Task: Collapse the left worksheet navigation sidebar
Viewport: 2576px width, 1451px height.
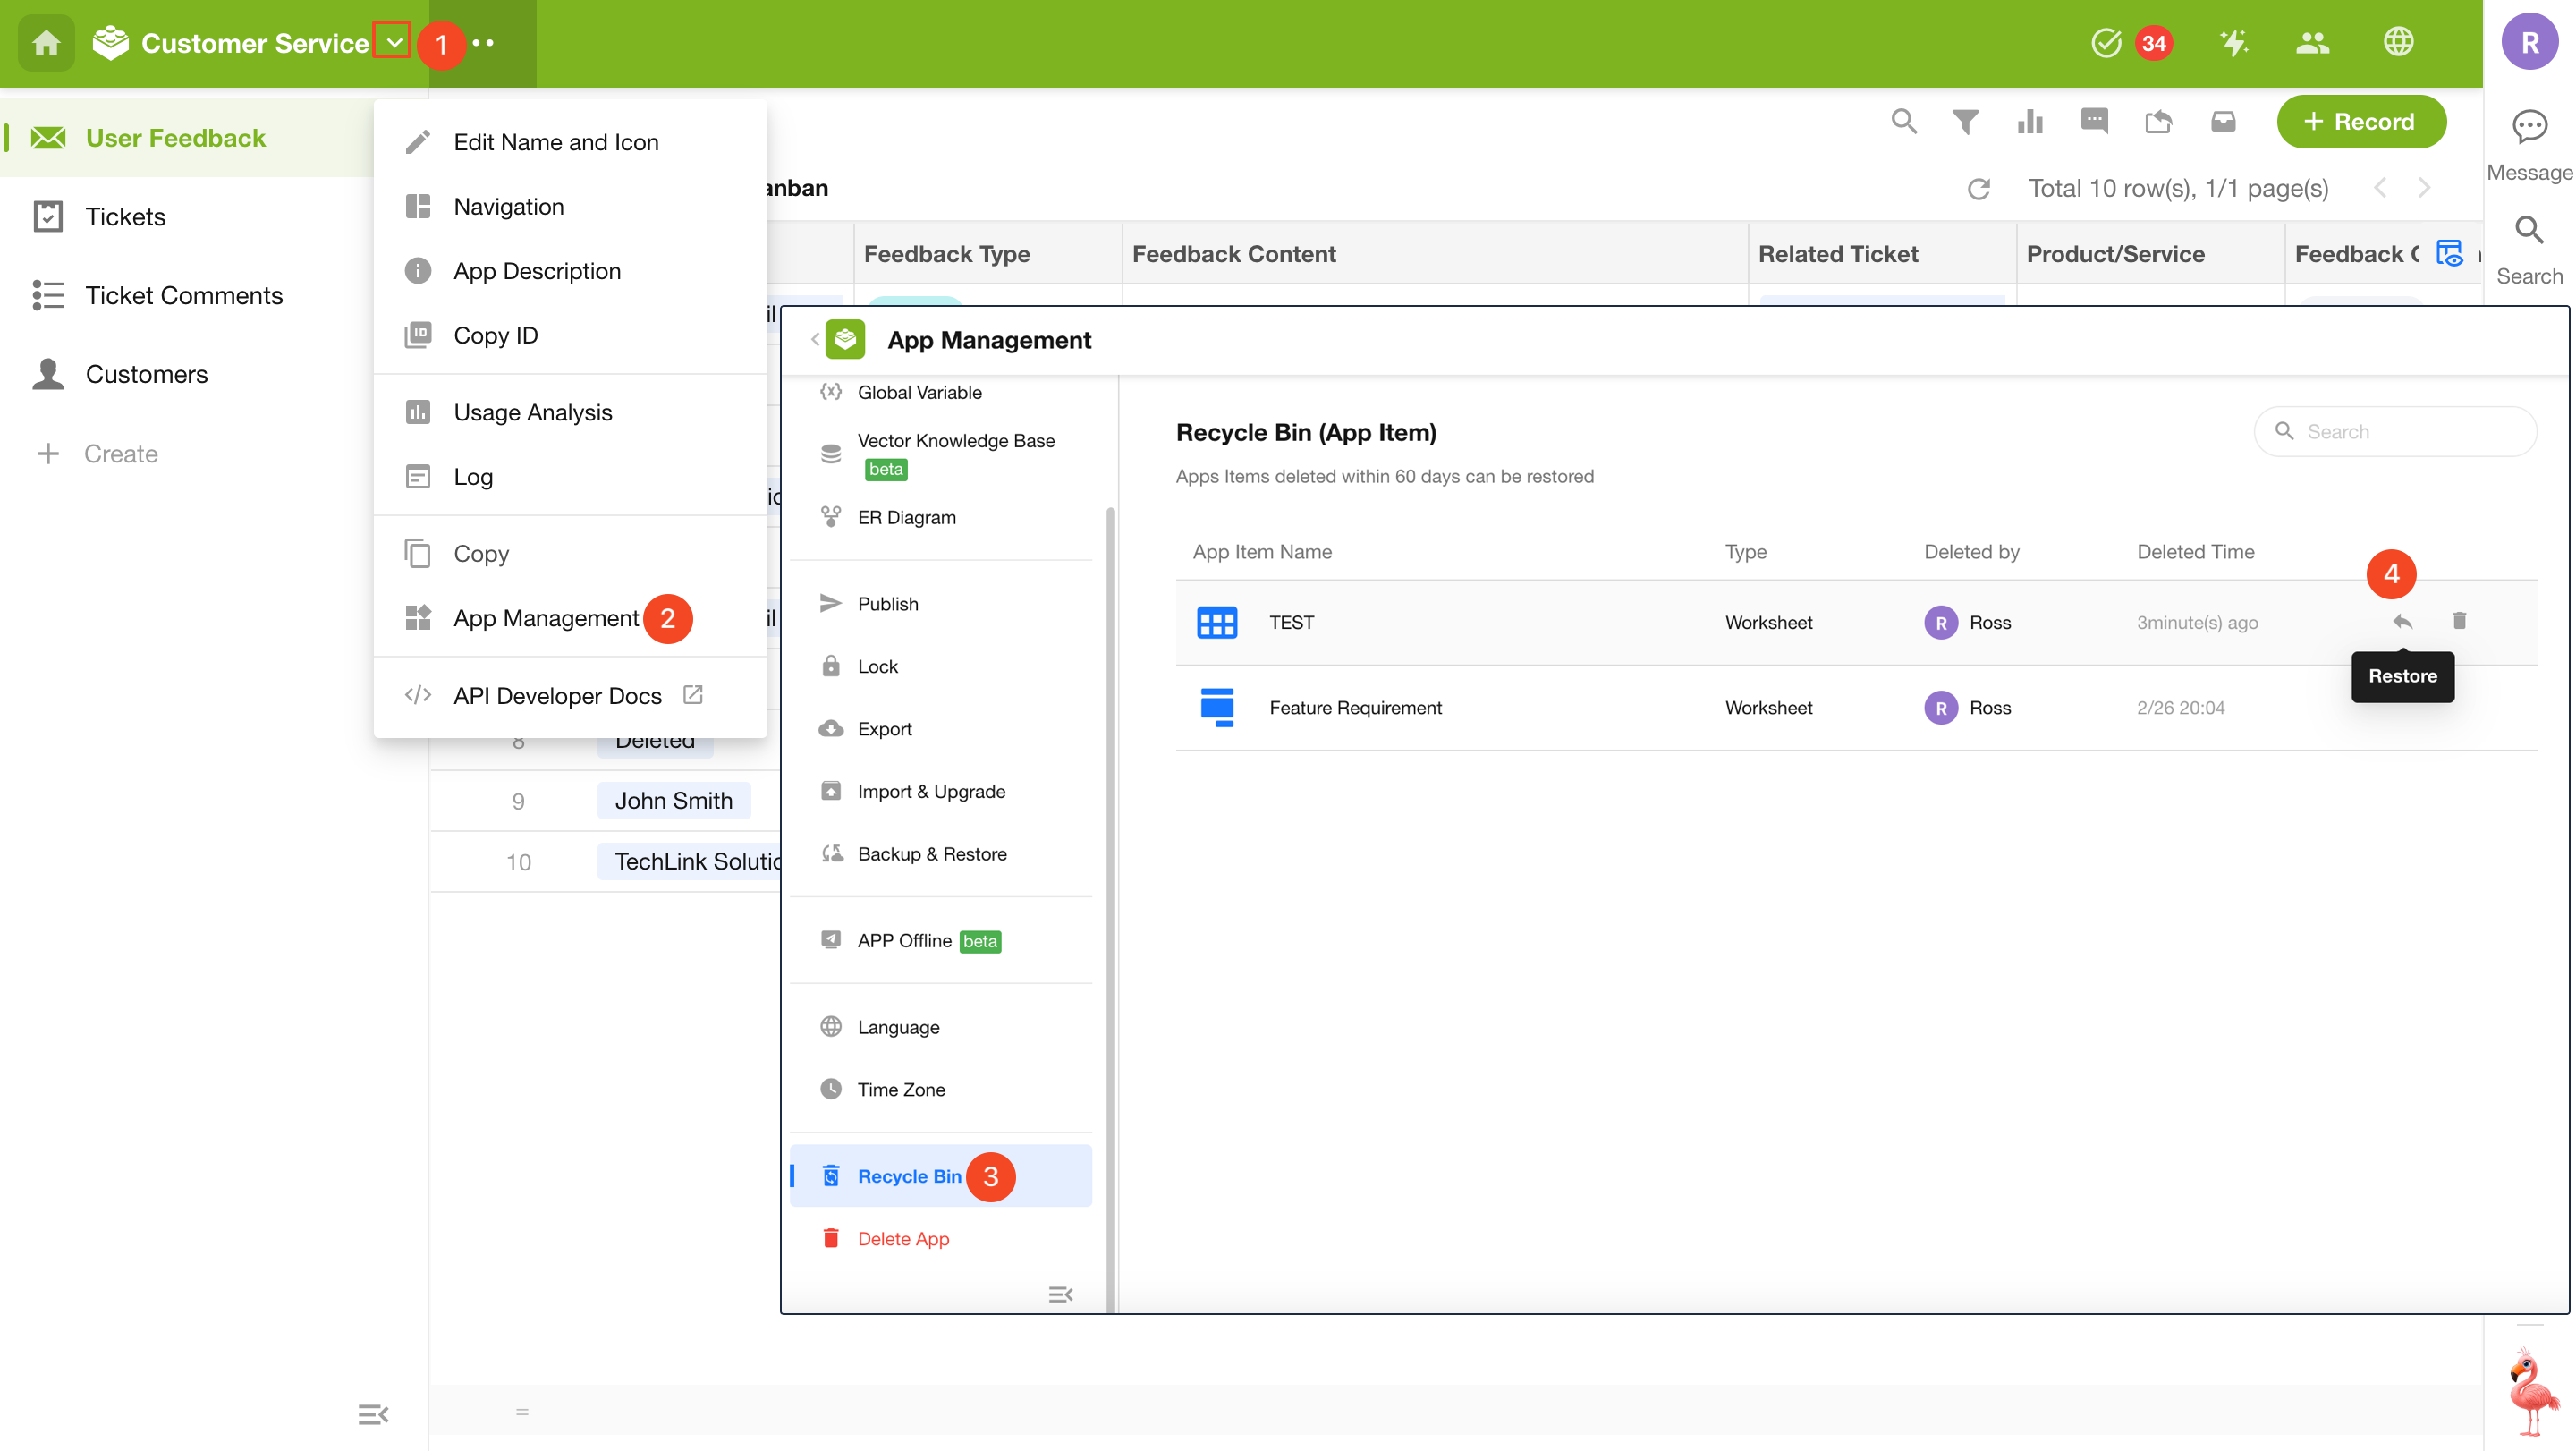Action: [x=372, y=1414]
